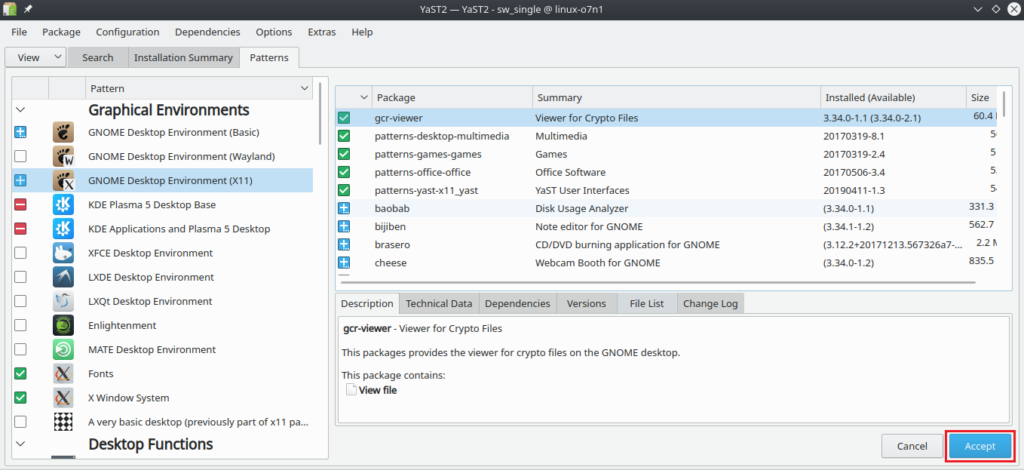Click the package list status column arrow
Screen dimensions: 1024x470
(x=364, y=97)
